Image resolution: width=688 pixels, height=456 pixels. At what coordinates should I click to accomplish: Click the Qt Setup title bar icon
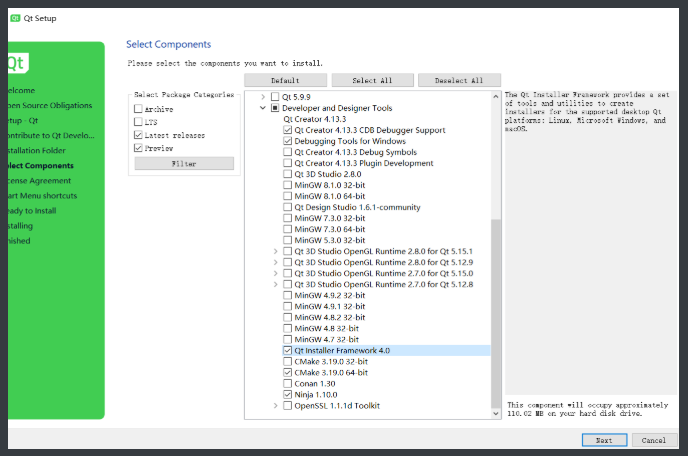point(15,18)
